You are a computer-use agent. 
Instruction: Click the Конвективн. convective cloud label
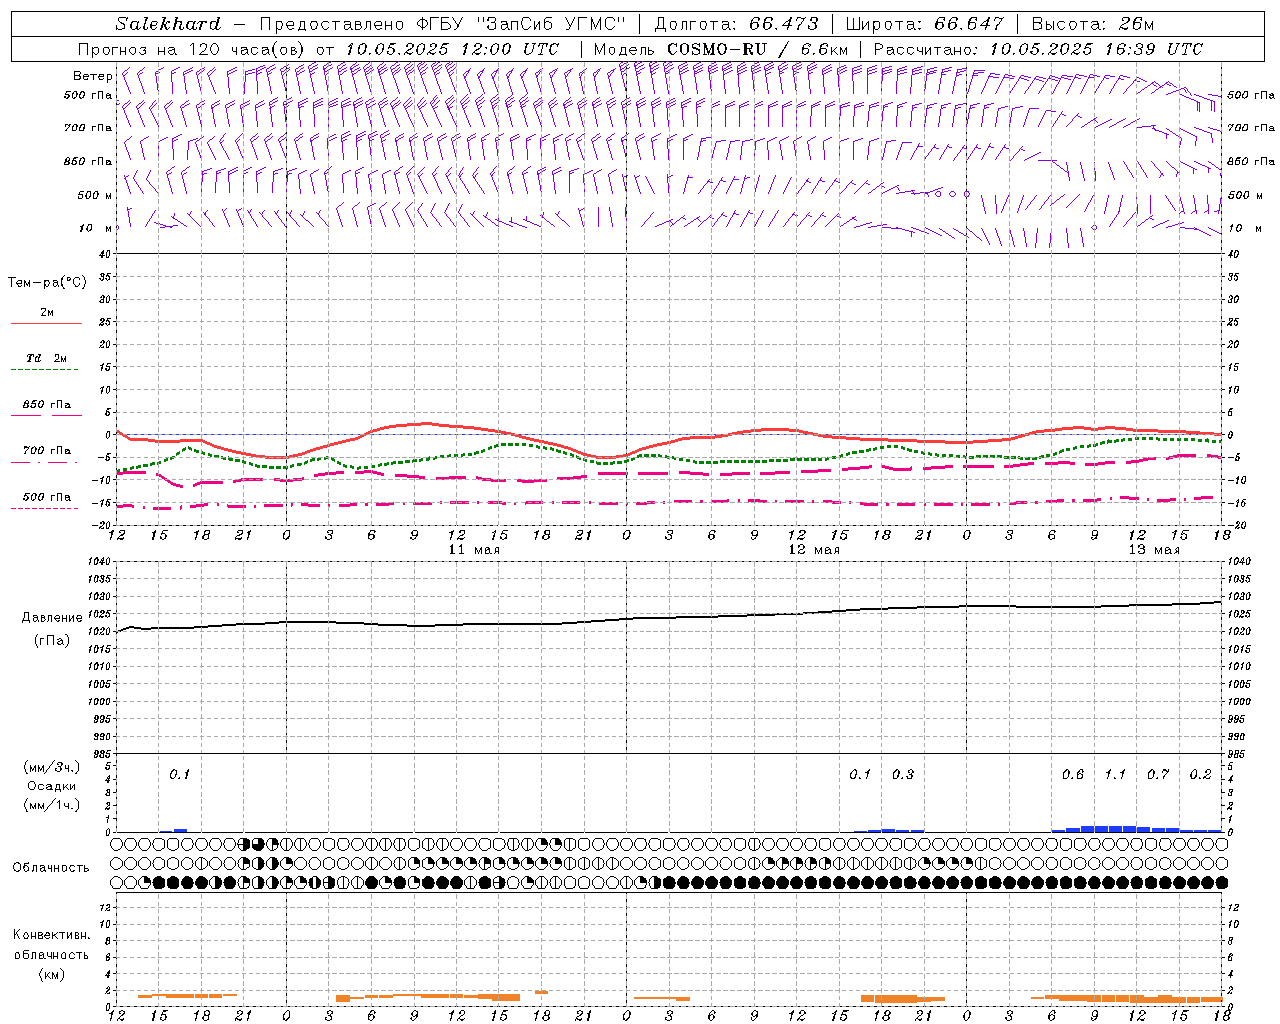51,935
